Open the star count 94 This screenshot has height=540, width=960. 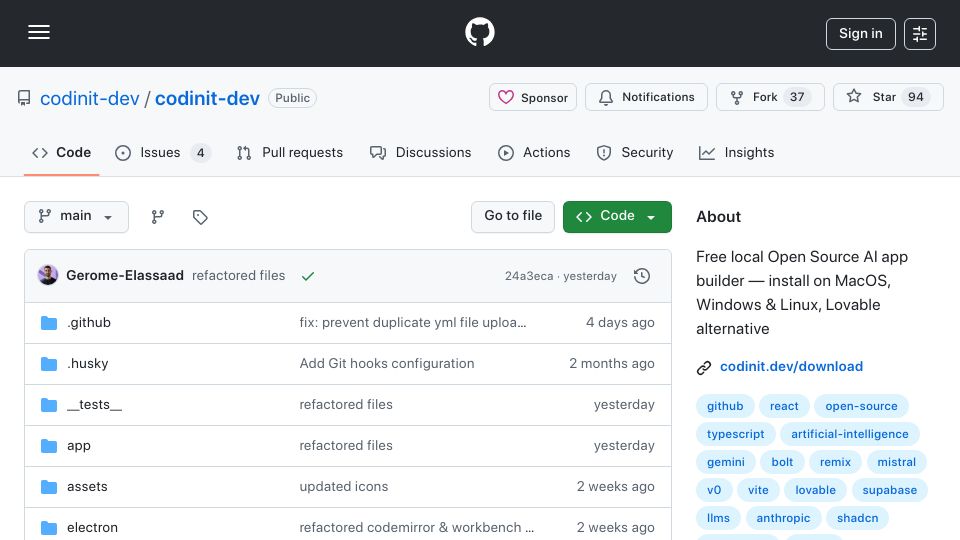point(915,97)
